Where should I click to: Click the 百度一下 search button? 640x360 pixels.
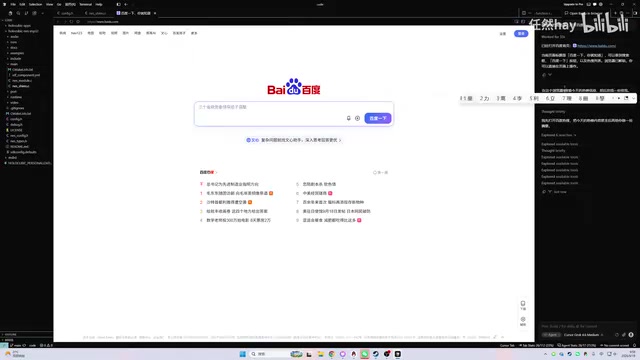(378, 118)
